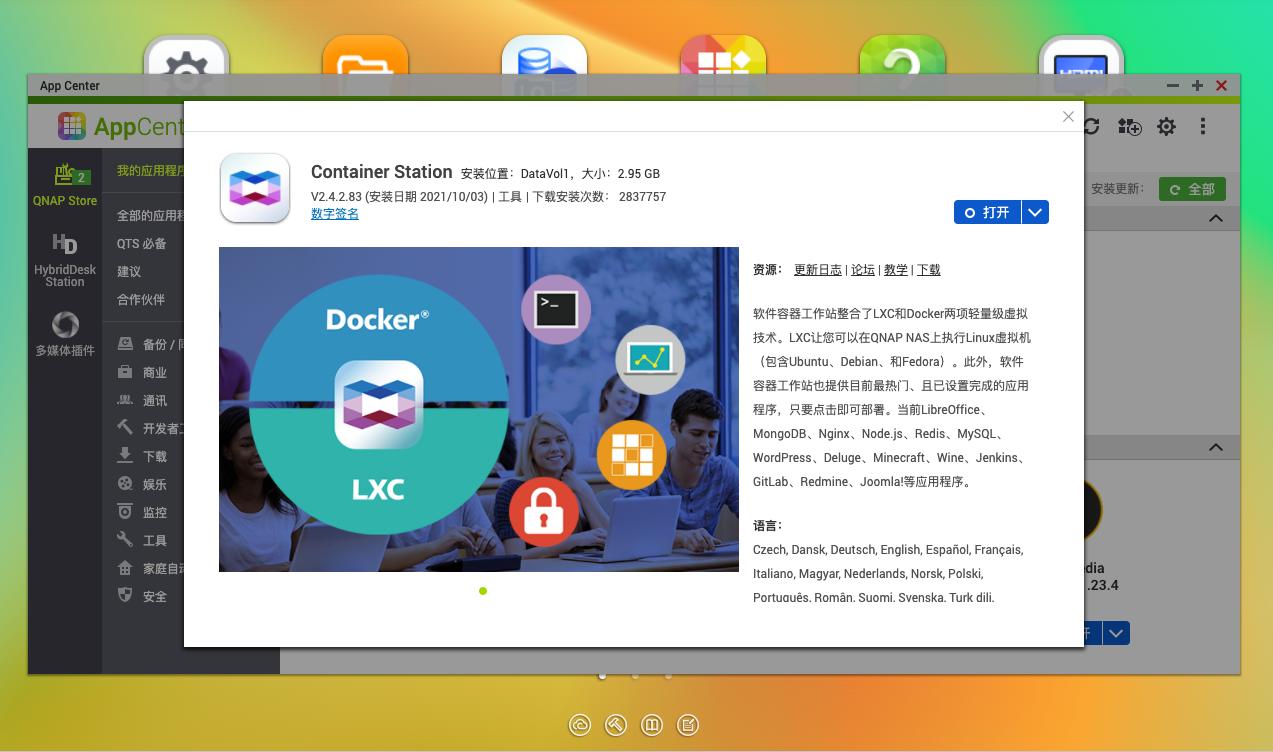Select the 工具 category icon
The image size is (1273, 752).
125,540
